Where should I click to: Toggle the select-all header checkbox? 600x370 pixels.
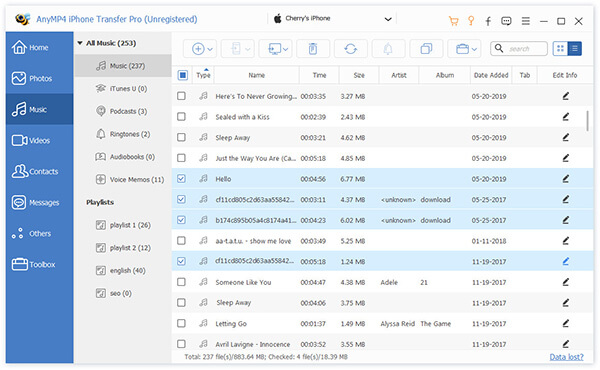[x=183, y=75]
